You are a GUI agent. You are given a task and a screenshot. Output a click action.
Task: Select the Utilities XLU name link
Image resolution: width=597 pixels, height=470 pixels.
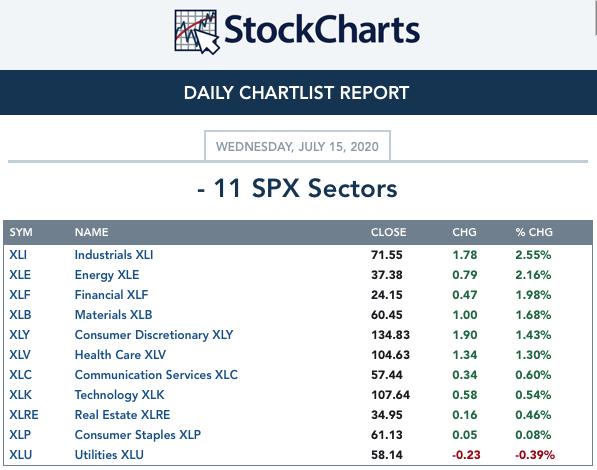(109, 455)
